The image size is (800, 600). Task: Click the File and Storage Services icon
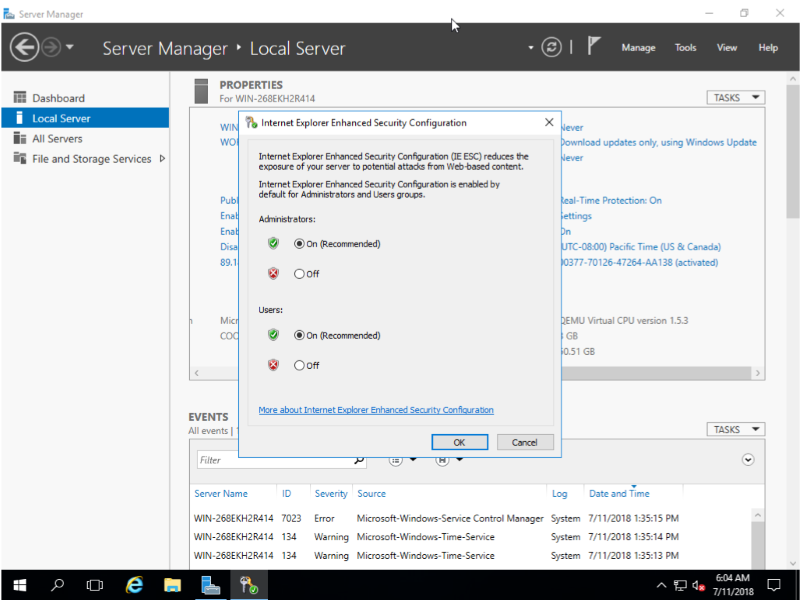click(20, 158)
